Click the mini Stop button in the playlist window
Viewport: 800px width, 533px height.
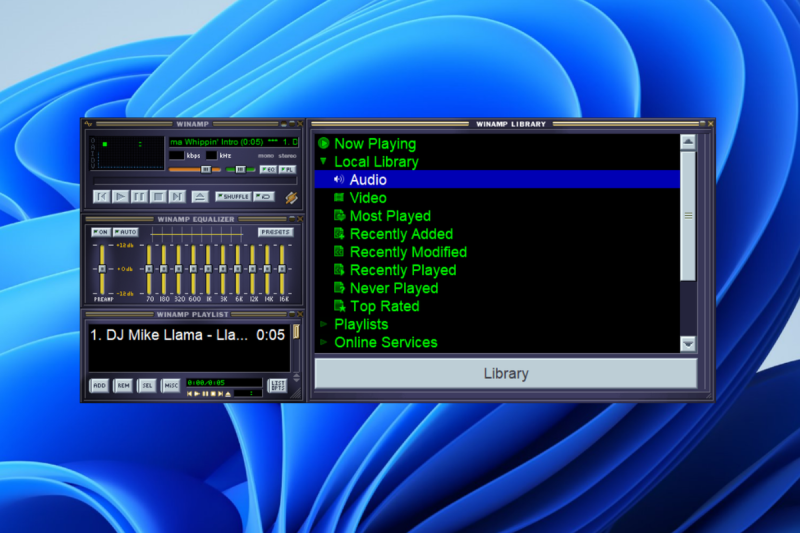point(213,394)
